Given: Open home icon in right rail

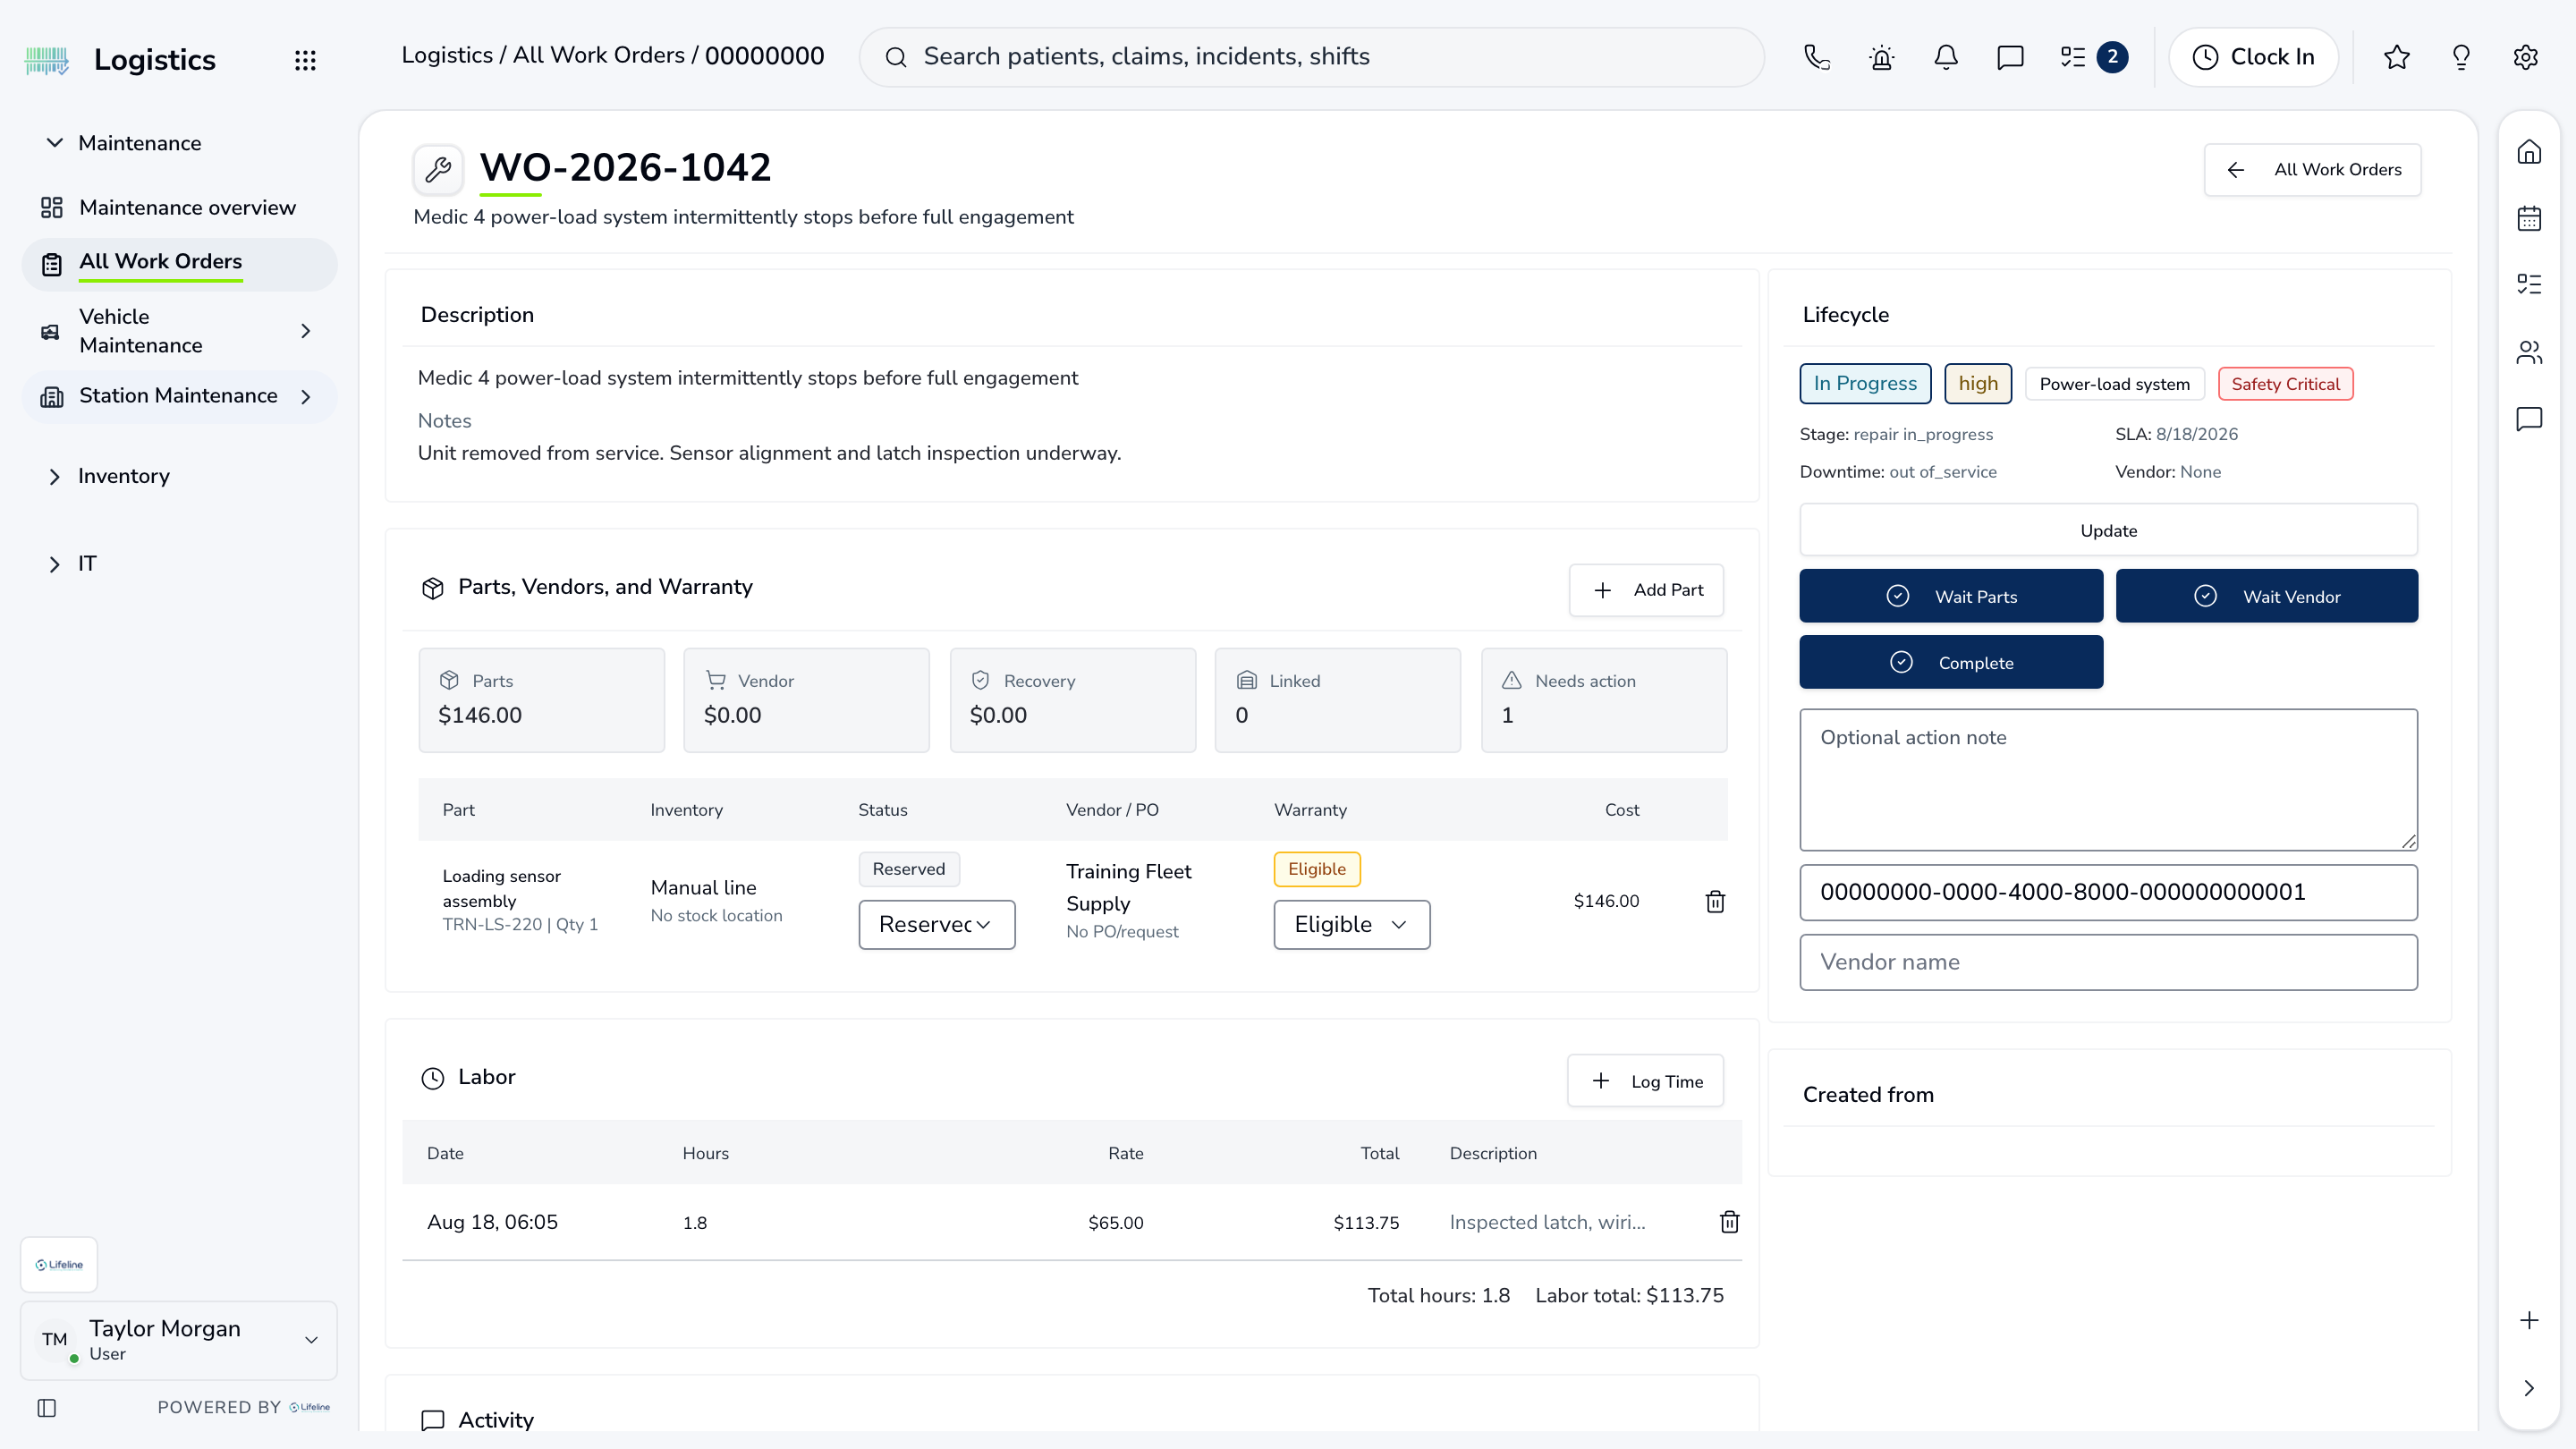Looking at the screenshot, I should coord(2529,152).
